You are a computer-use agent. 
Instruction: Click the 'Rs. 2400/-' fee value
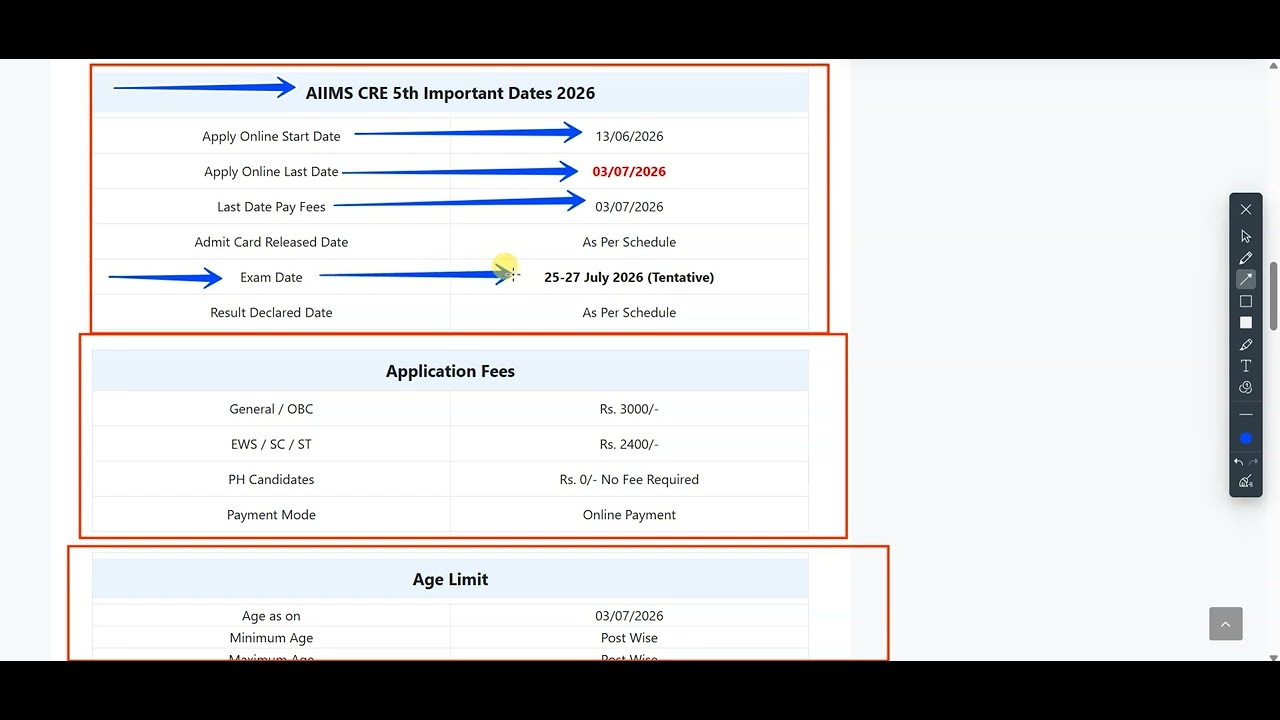click(x=629, y=444)
